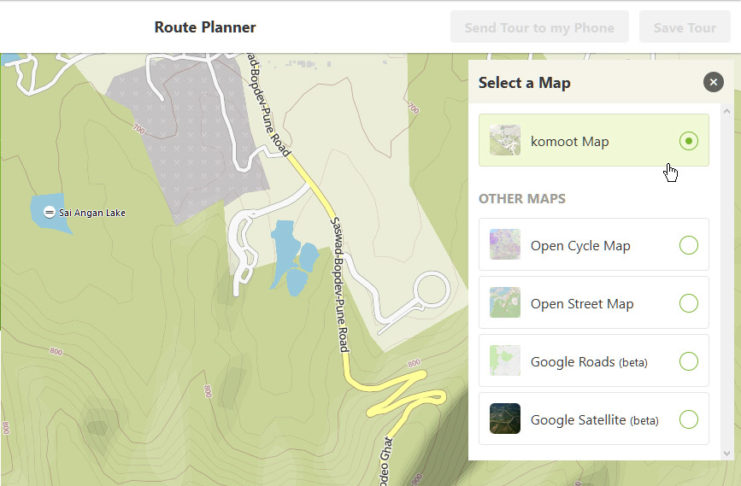The image size is (741, 486).
Task: Enable the Google Roads radio button
Action: [x=688, y=361]
